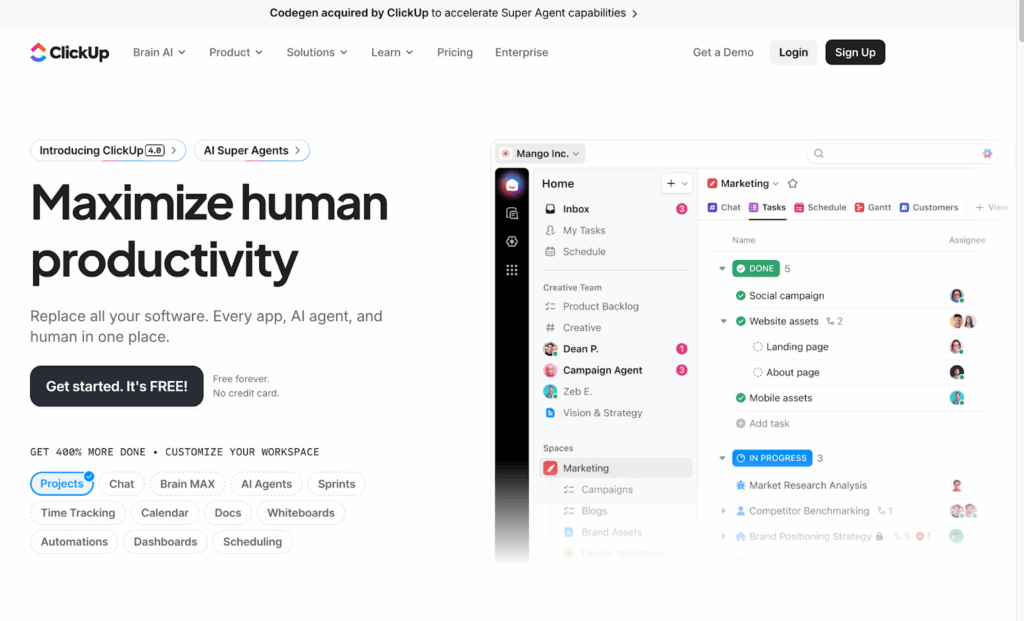The height and width of the screenshot is (621, 1024).
Task: Click the ClickUp logo in header
Action: (x=69, y=53)
